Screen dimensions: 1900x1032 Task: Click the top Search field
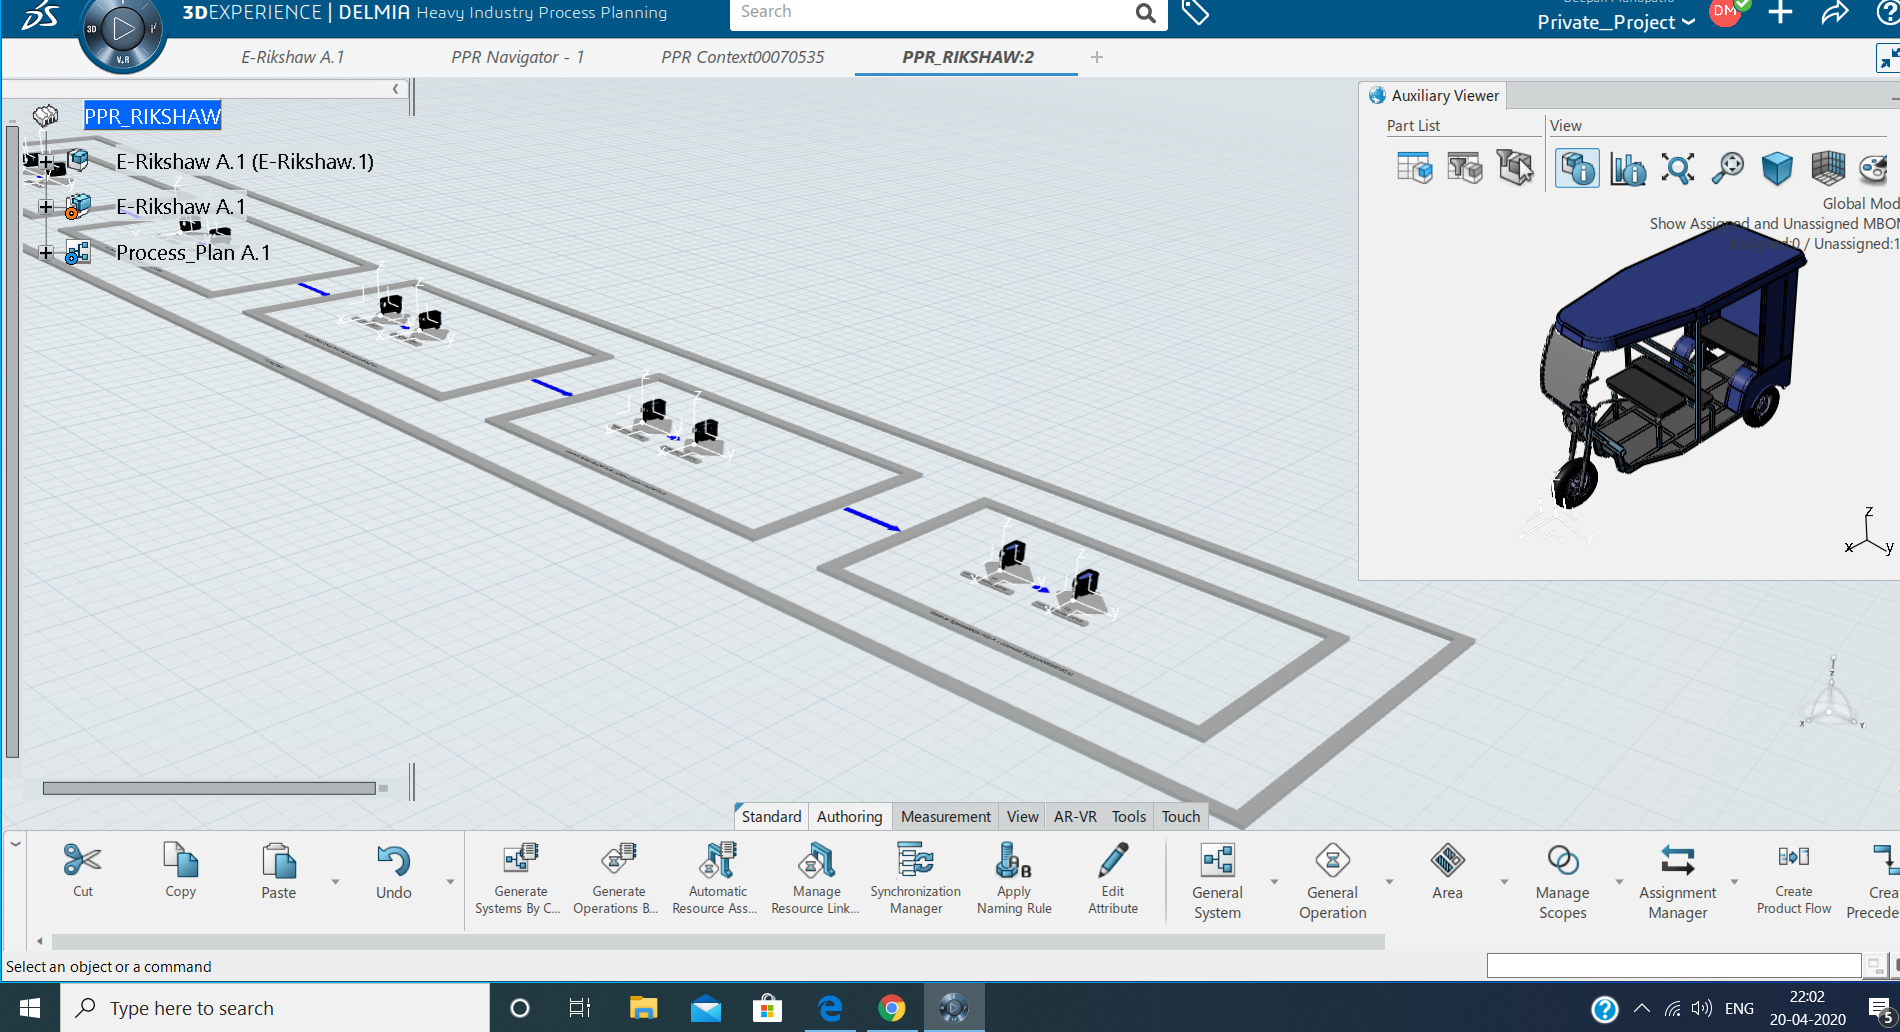pyautogui.click(x=930, y=13)
